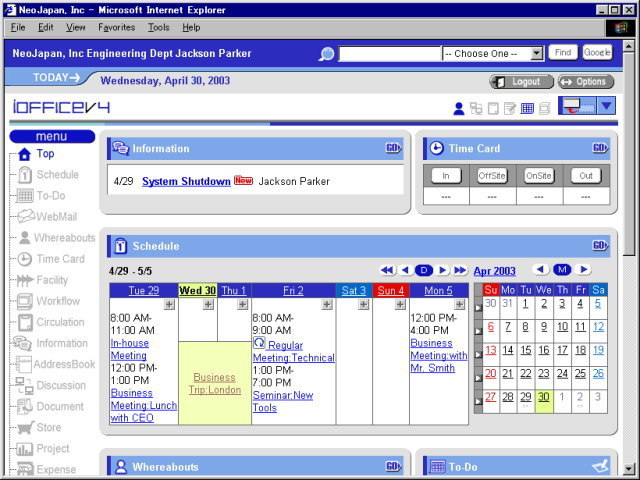Add schedule entry on Mon 5

click(x=460, y=304)
